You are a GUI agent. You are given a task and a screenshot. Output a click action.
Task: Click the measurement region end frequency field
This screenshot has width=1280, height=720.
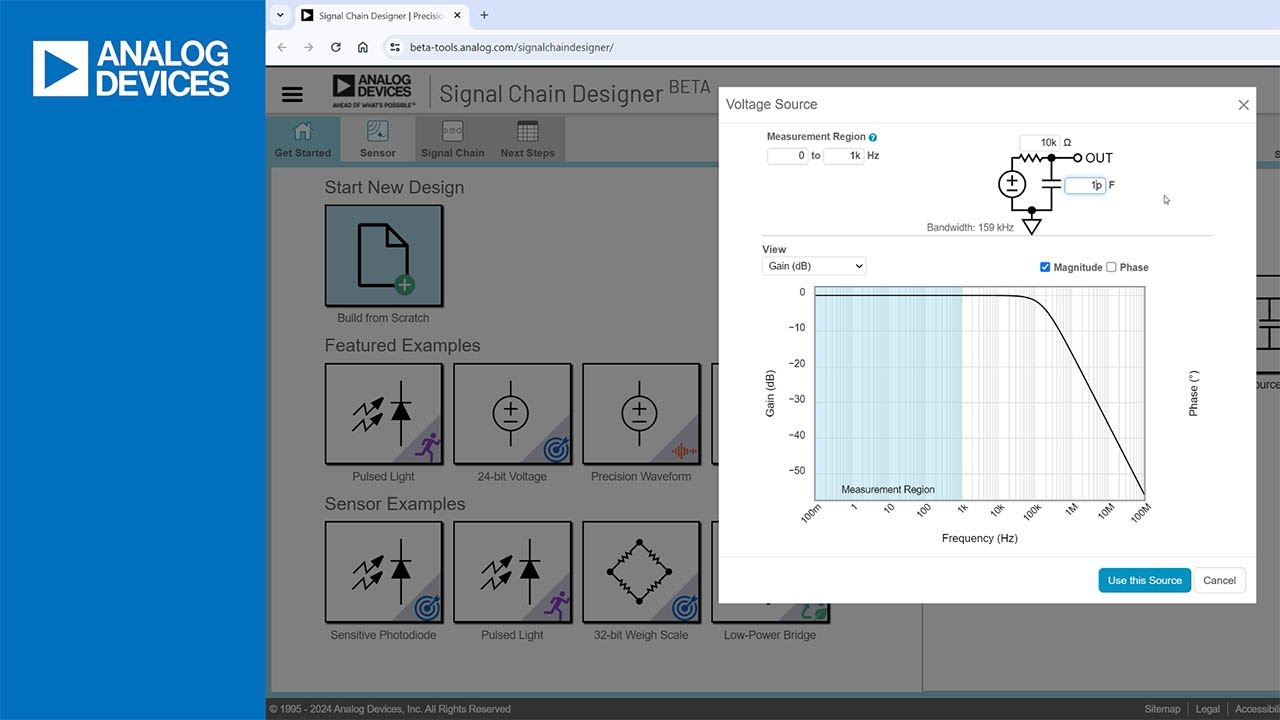843,156
